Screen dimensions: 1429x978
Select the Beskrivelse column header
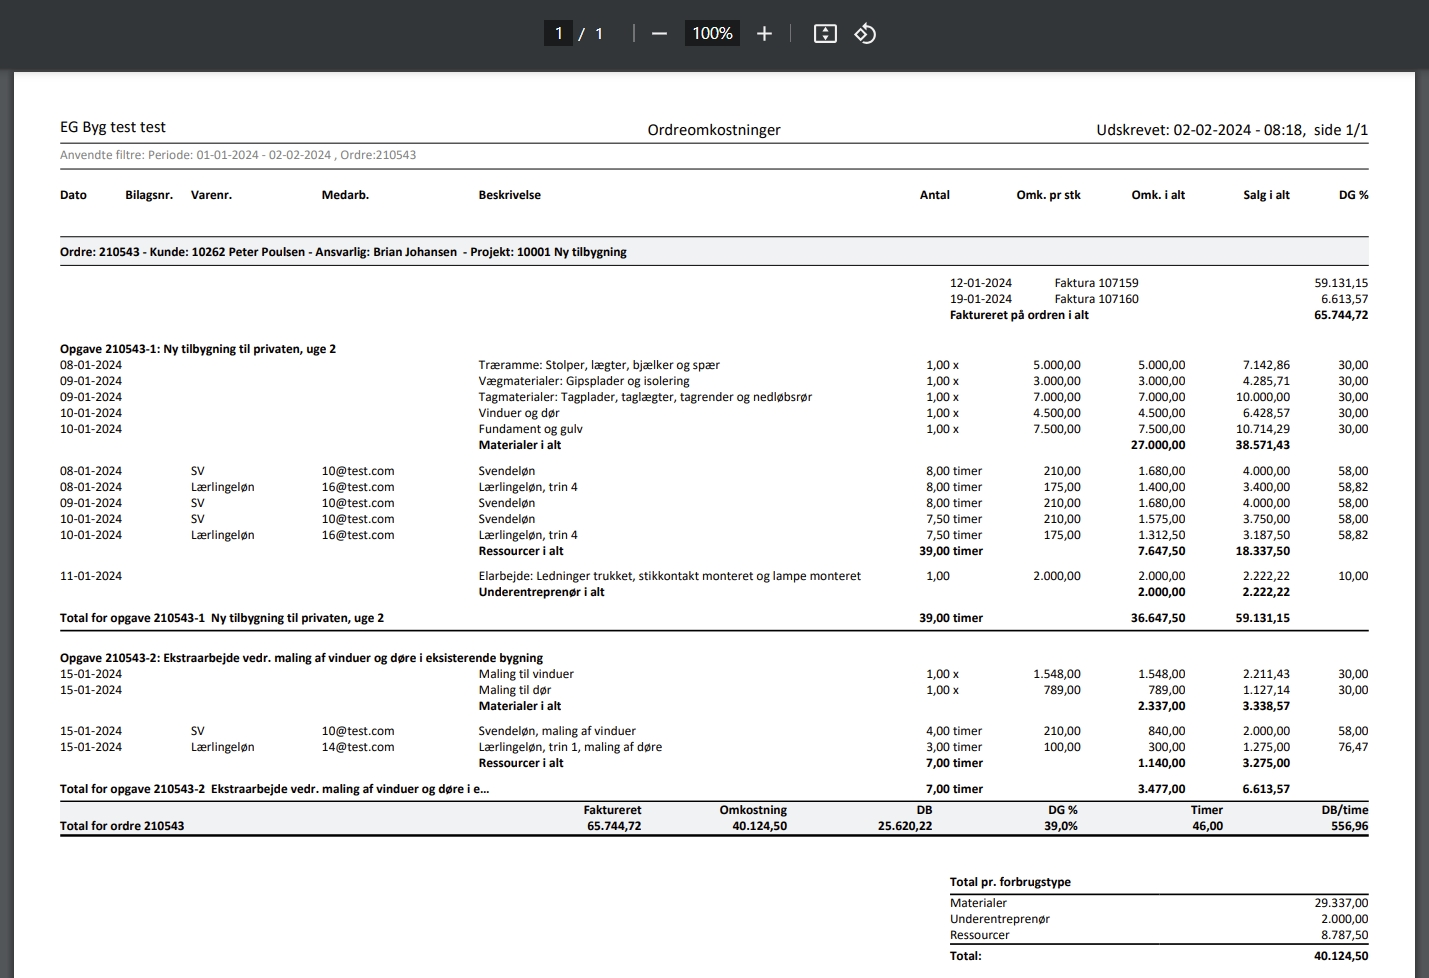coord(509,195)
